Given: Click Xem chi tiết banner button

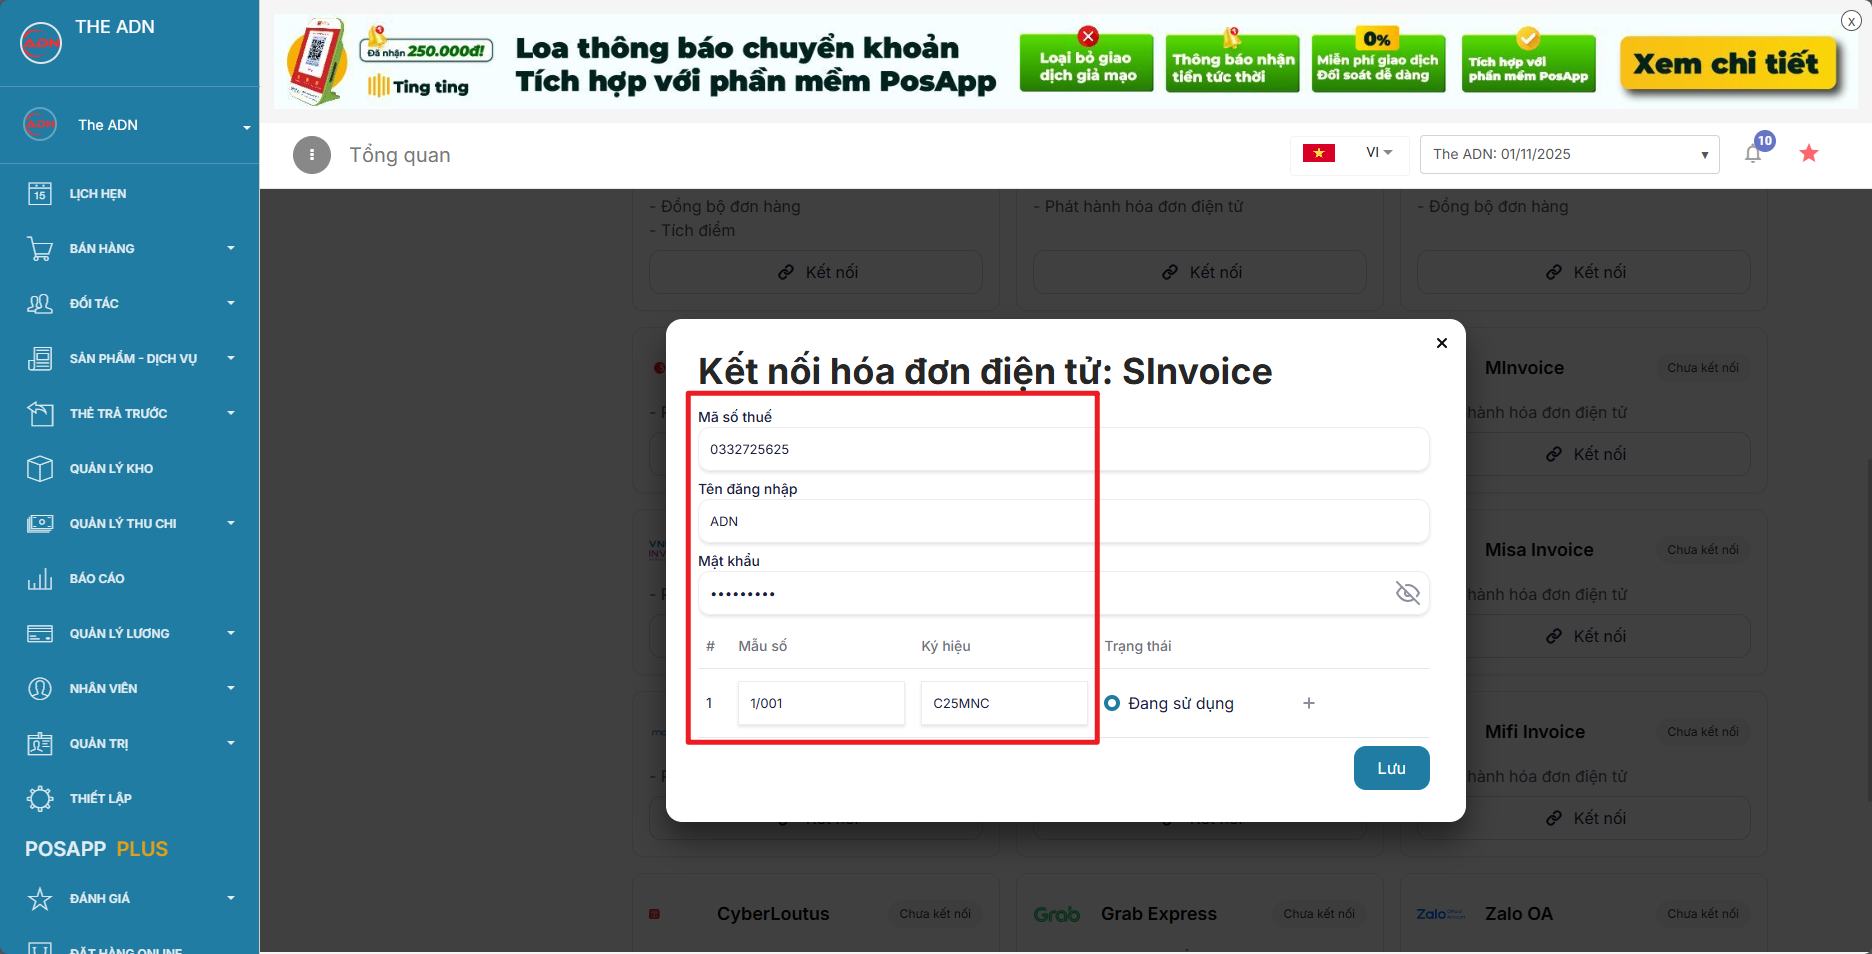Looking at the screenshot, I should (1726, 64).
